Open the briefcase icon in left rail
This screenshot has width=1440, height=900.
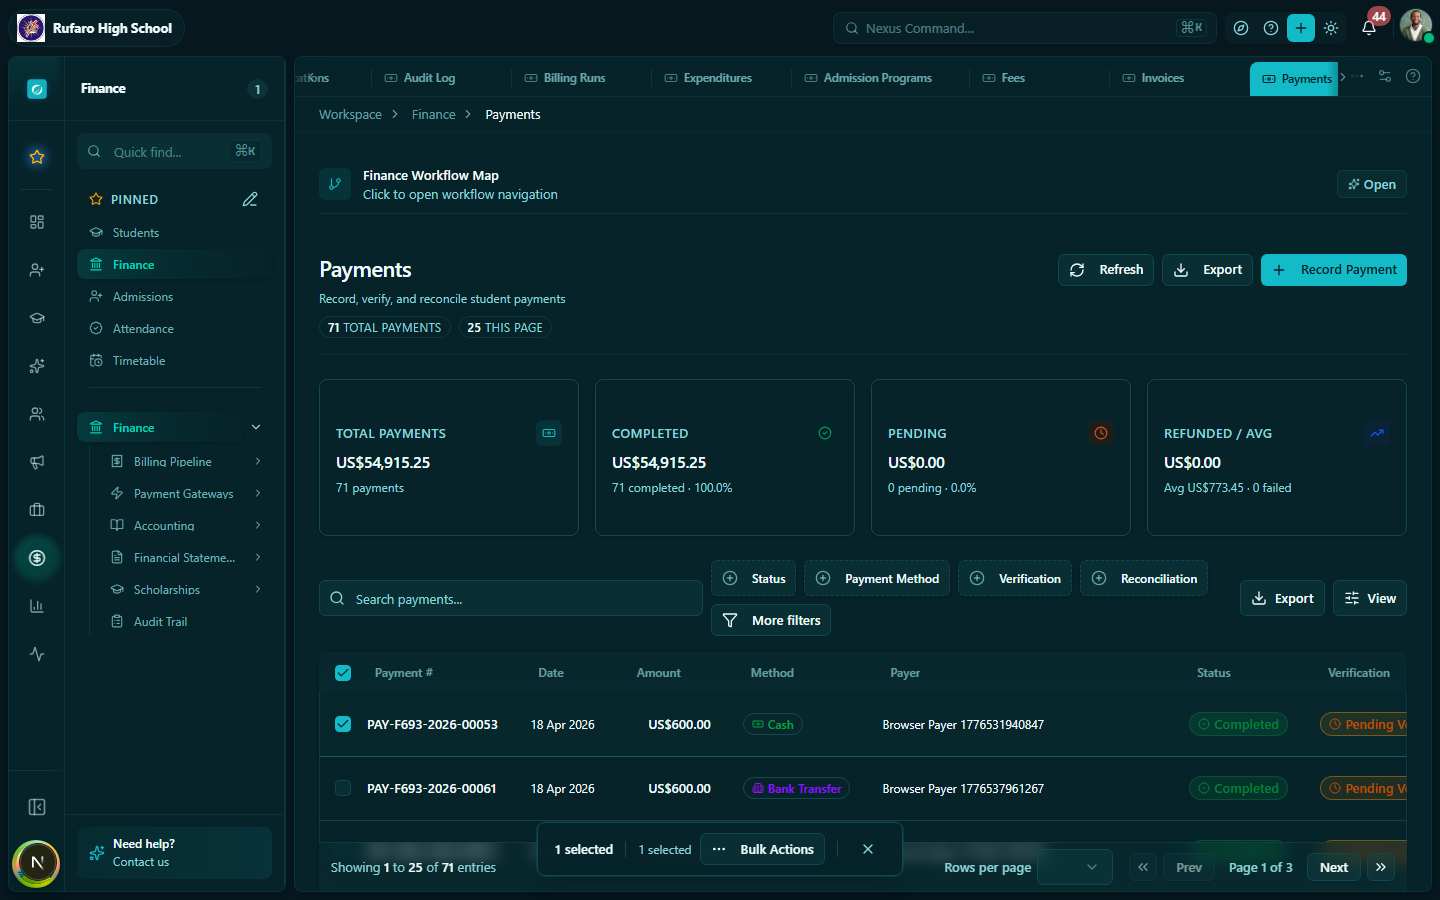pyautogui.click(x=37, y=510)
